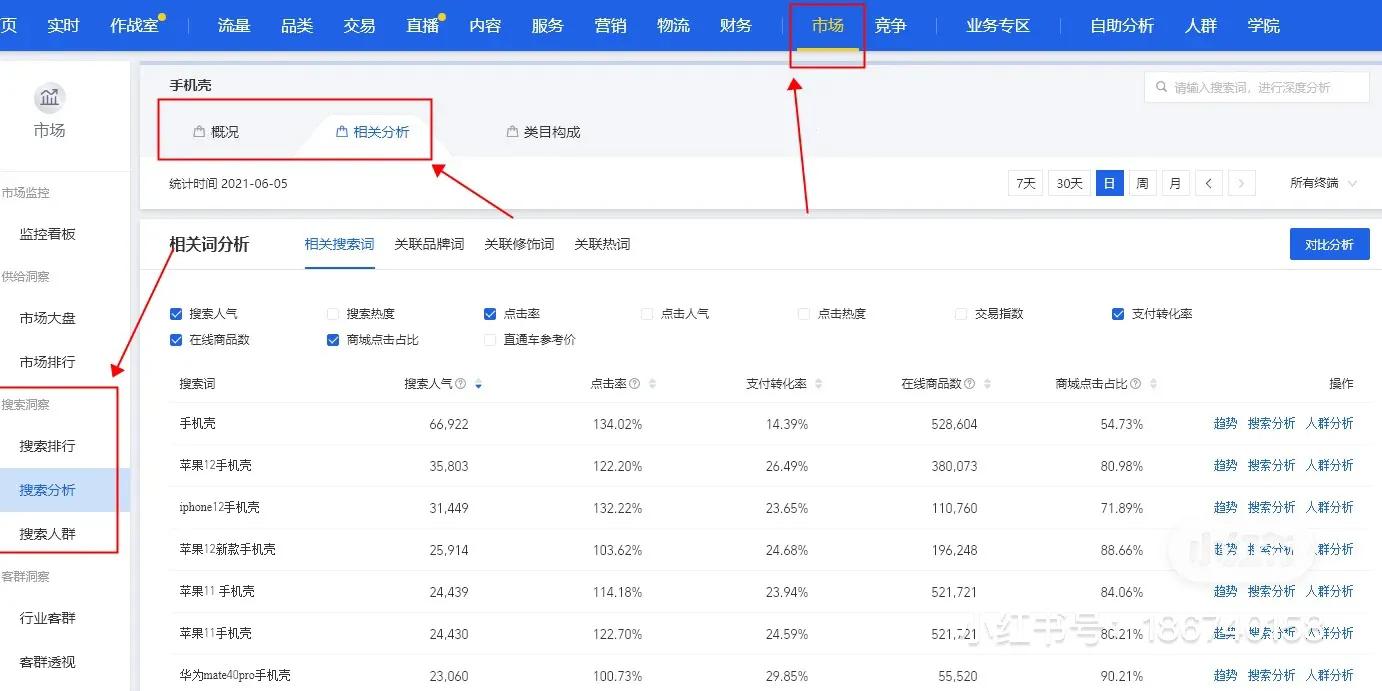Select the 市场 chart icon in the left sidebar
Image resolution: width=1382 pixels, height=691 pixels.
point(49,98)
